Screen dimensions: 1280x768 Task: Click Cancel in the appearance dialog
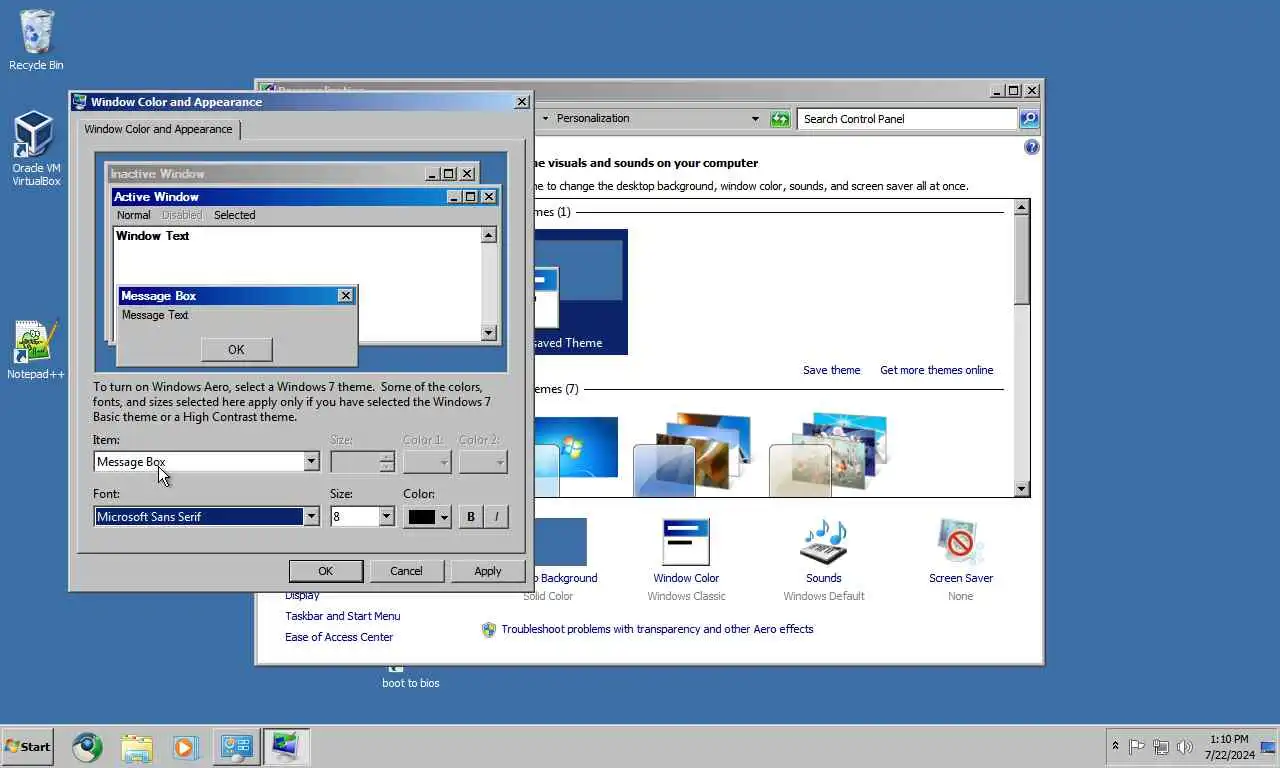[406, 571]
